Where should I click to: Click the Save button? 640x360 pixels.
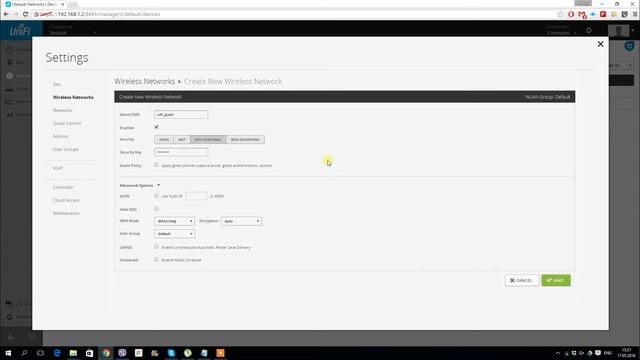tap(556, 280)
